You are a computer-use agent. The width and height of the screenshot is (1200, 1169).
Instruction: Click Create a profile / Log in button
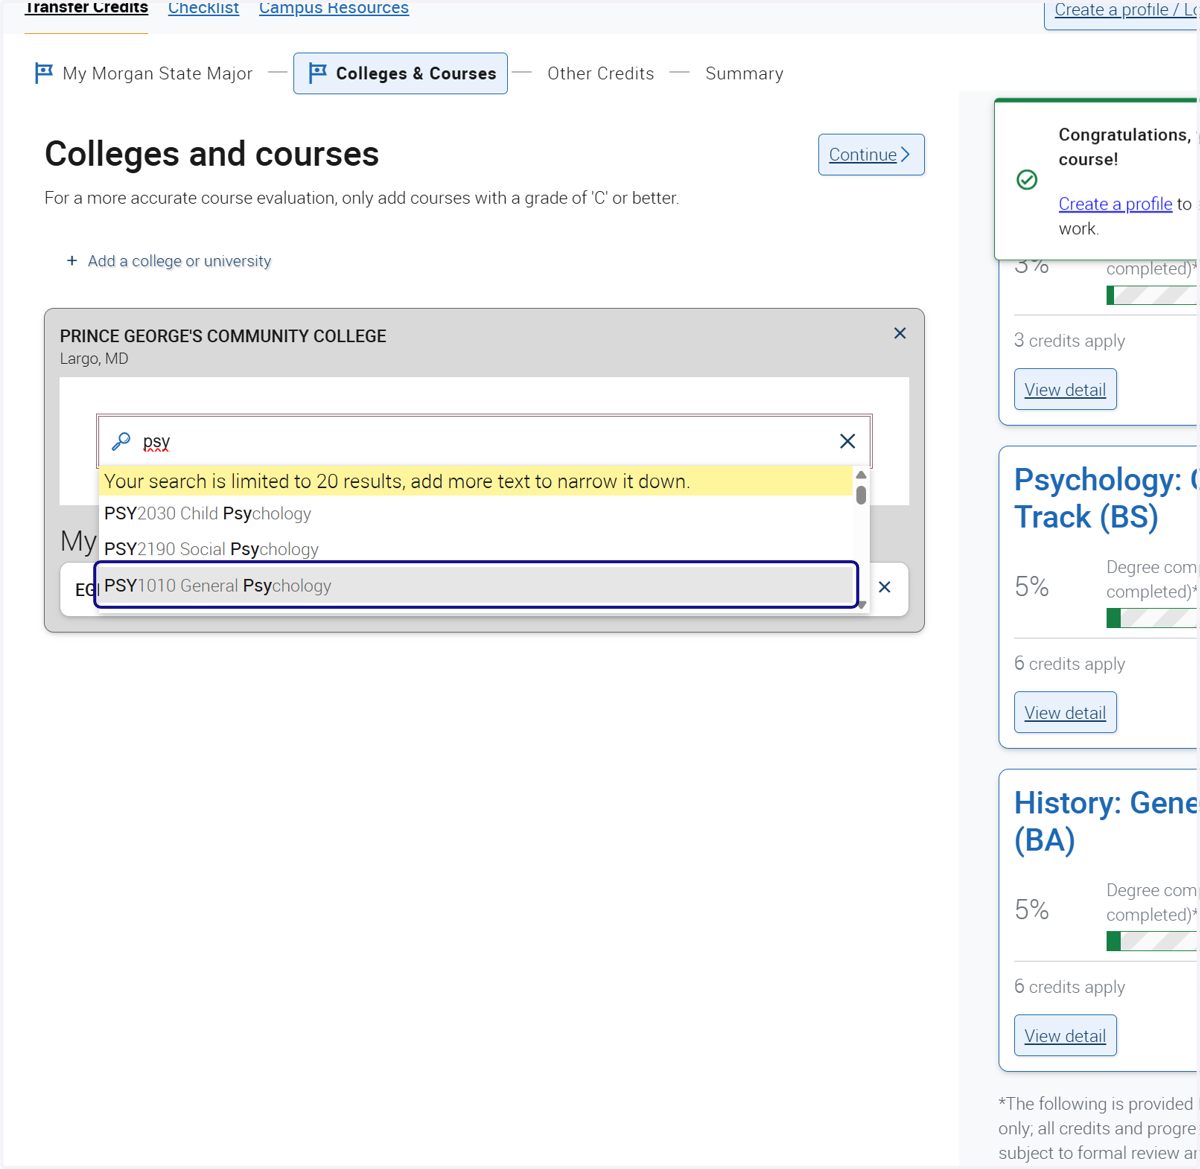coord(1122,12)
